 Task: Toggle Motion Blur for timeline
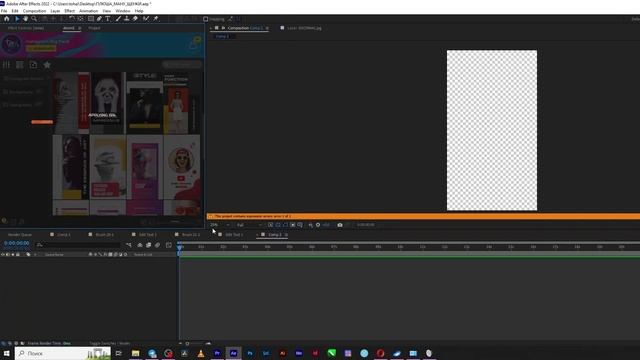click(158, 245)
